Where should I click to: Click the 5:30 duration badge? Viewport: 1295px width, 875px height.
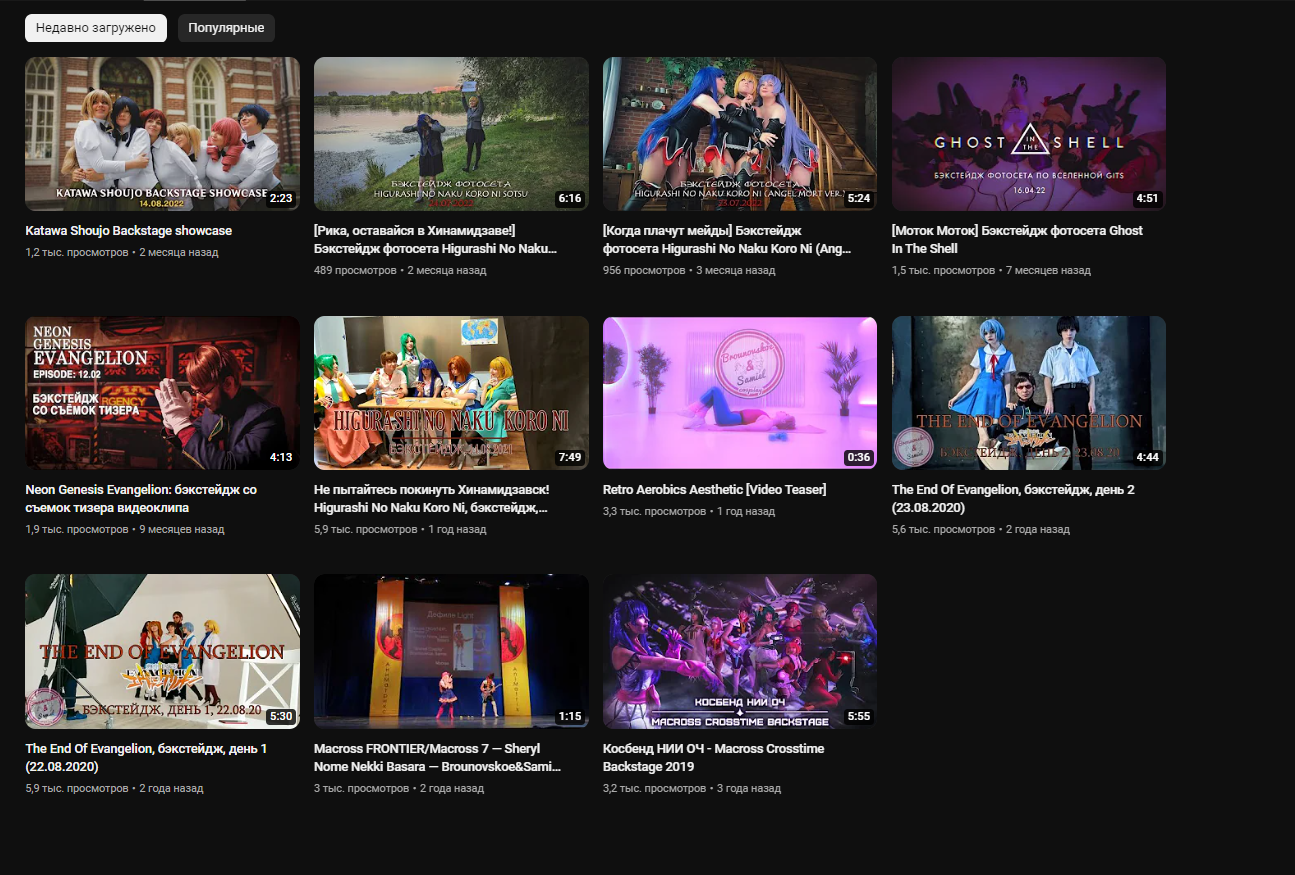click(281, 716)
